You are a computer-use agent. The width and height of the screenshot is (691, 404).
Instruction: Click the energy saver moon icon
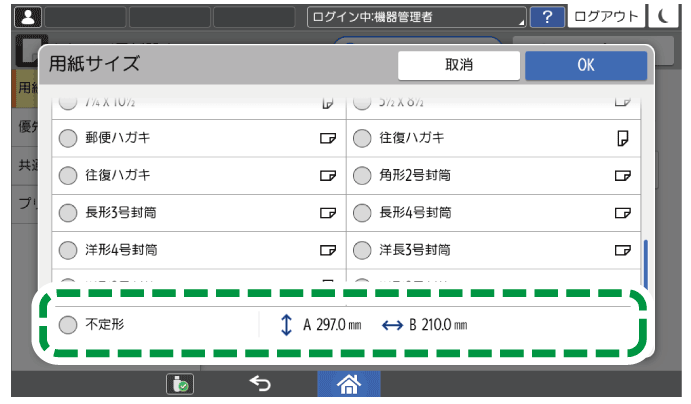click(663, 16)
